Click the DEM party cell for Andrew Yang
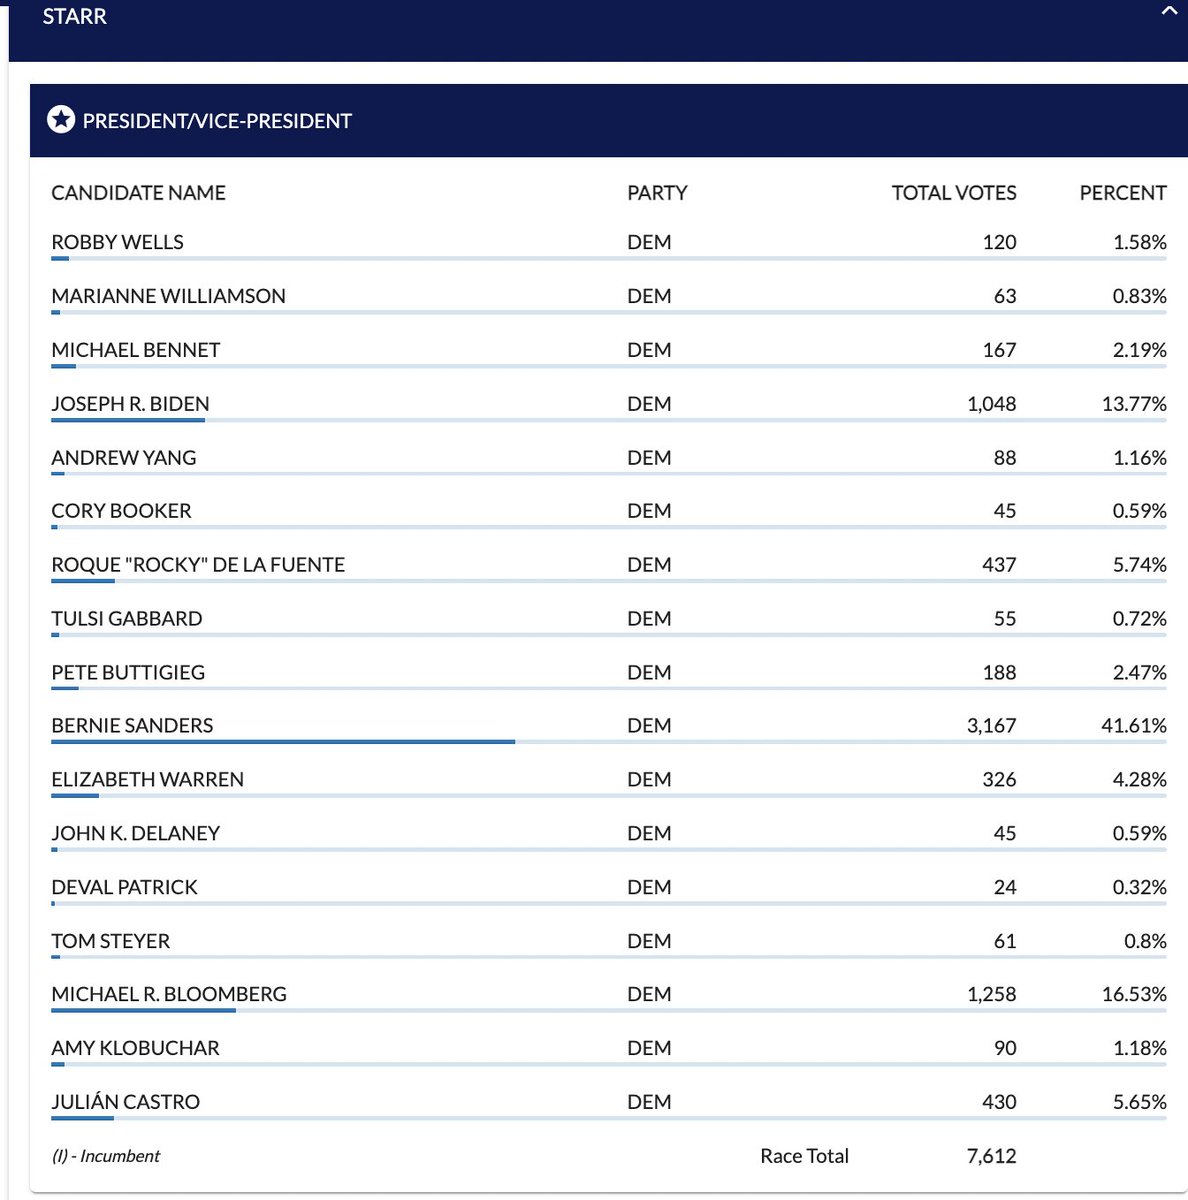 pyautogui.click(x=649, y=458)
